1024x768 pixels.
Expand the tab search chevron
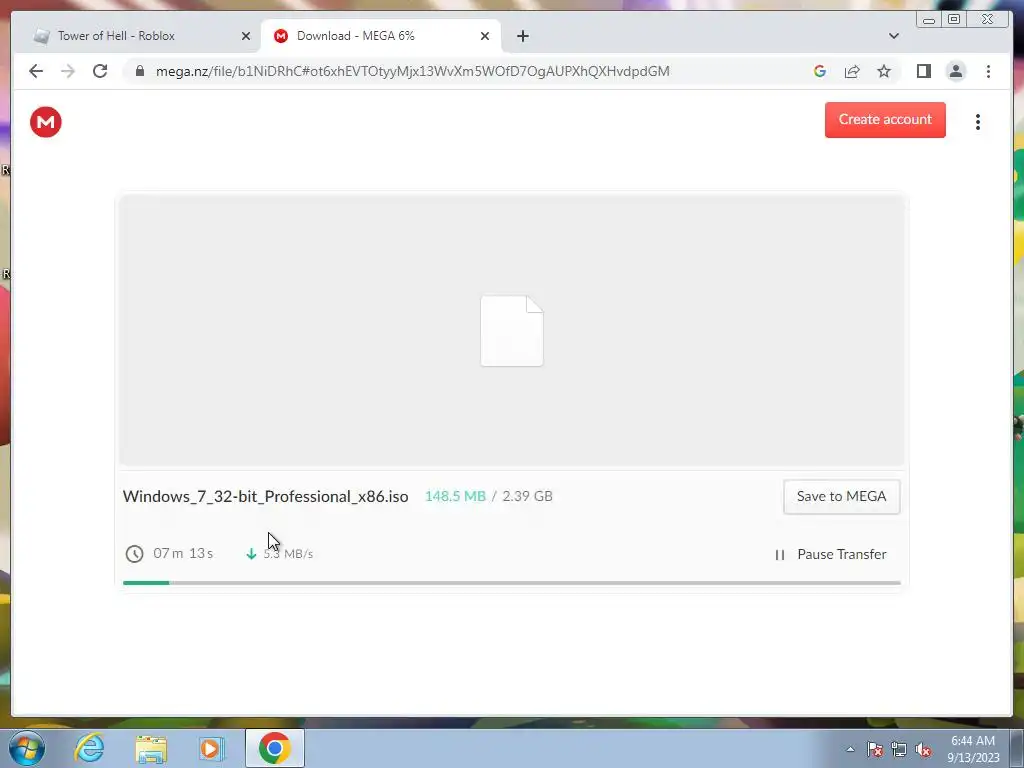click(x=894, y=36)
